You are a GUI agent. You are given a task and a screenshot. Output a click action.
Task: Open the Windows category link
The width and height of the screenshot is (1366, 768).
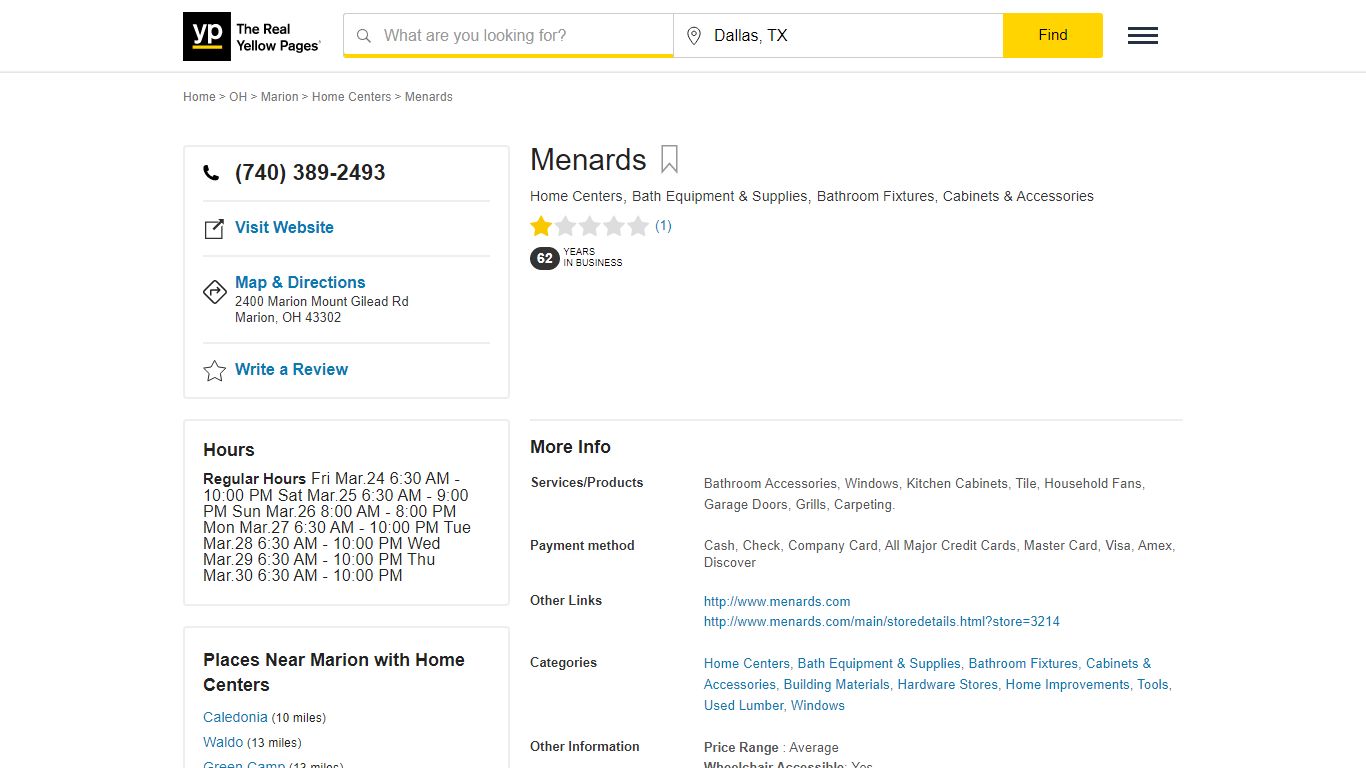[818, 706]
